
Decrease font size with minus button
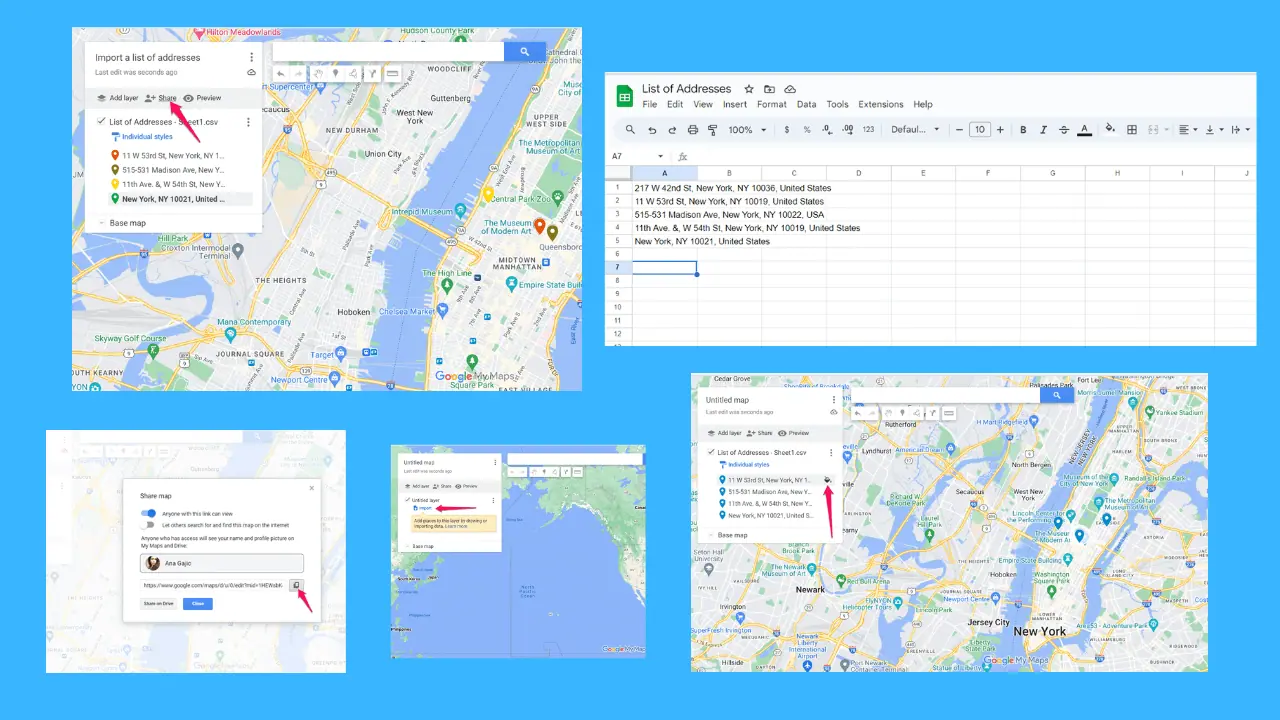coord(959,130)
